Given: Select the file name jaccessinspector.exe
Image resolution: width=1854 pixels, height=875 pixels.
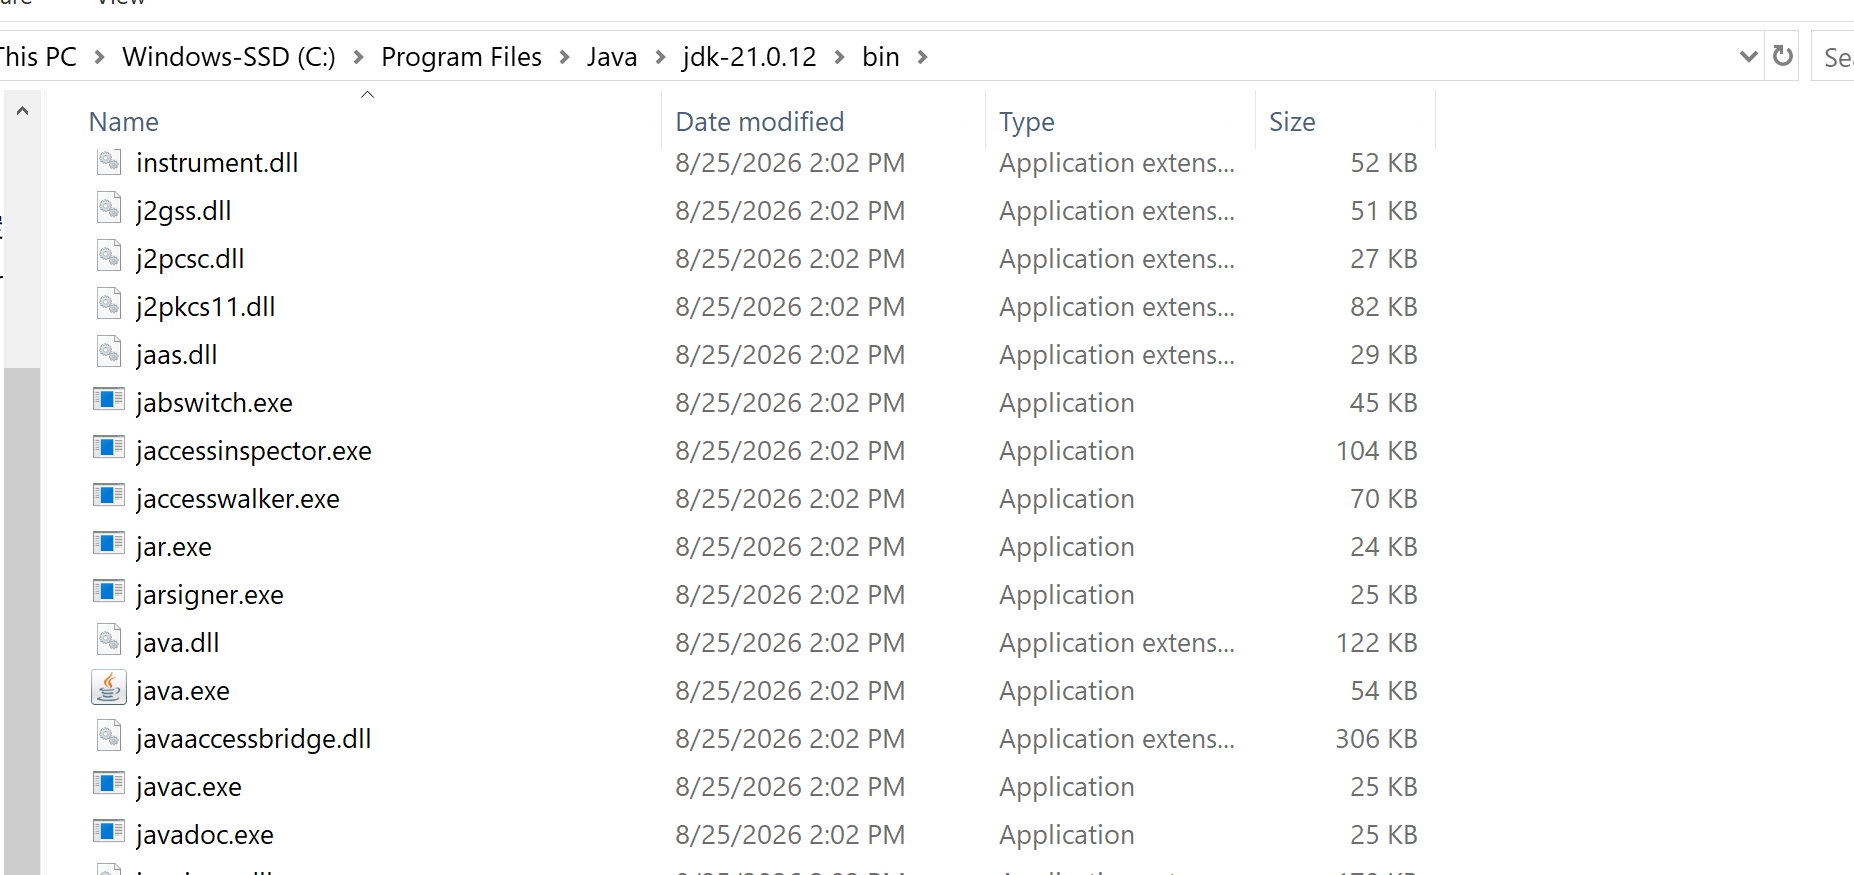Looking at the screenshot, I should 254,451.
